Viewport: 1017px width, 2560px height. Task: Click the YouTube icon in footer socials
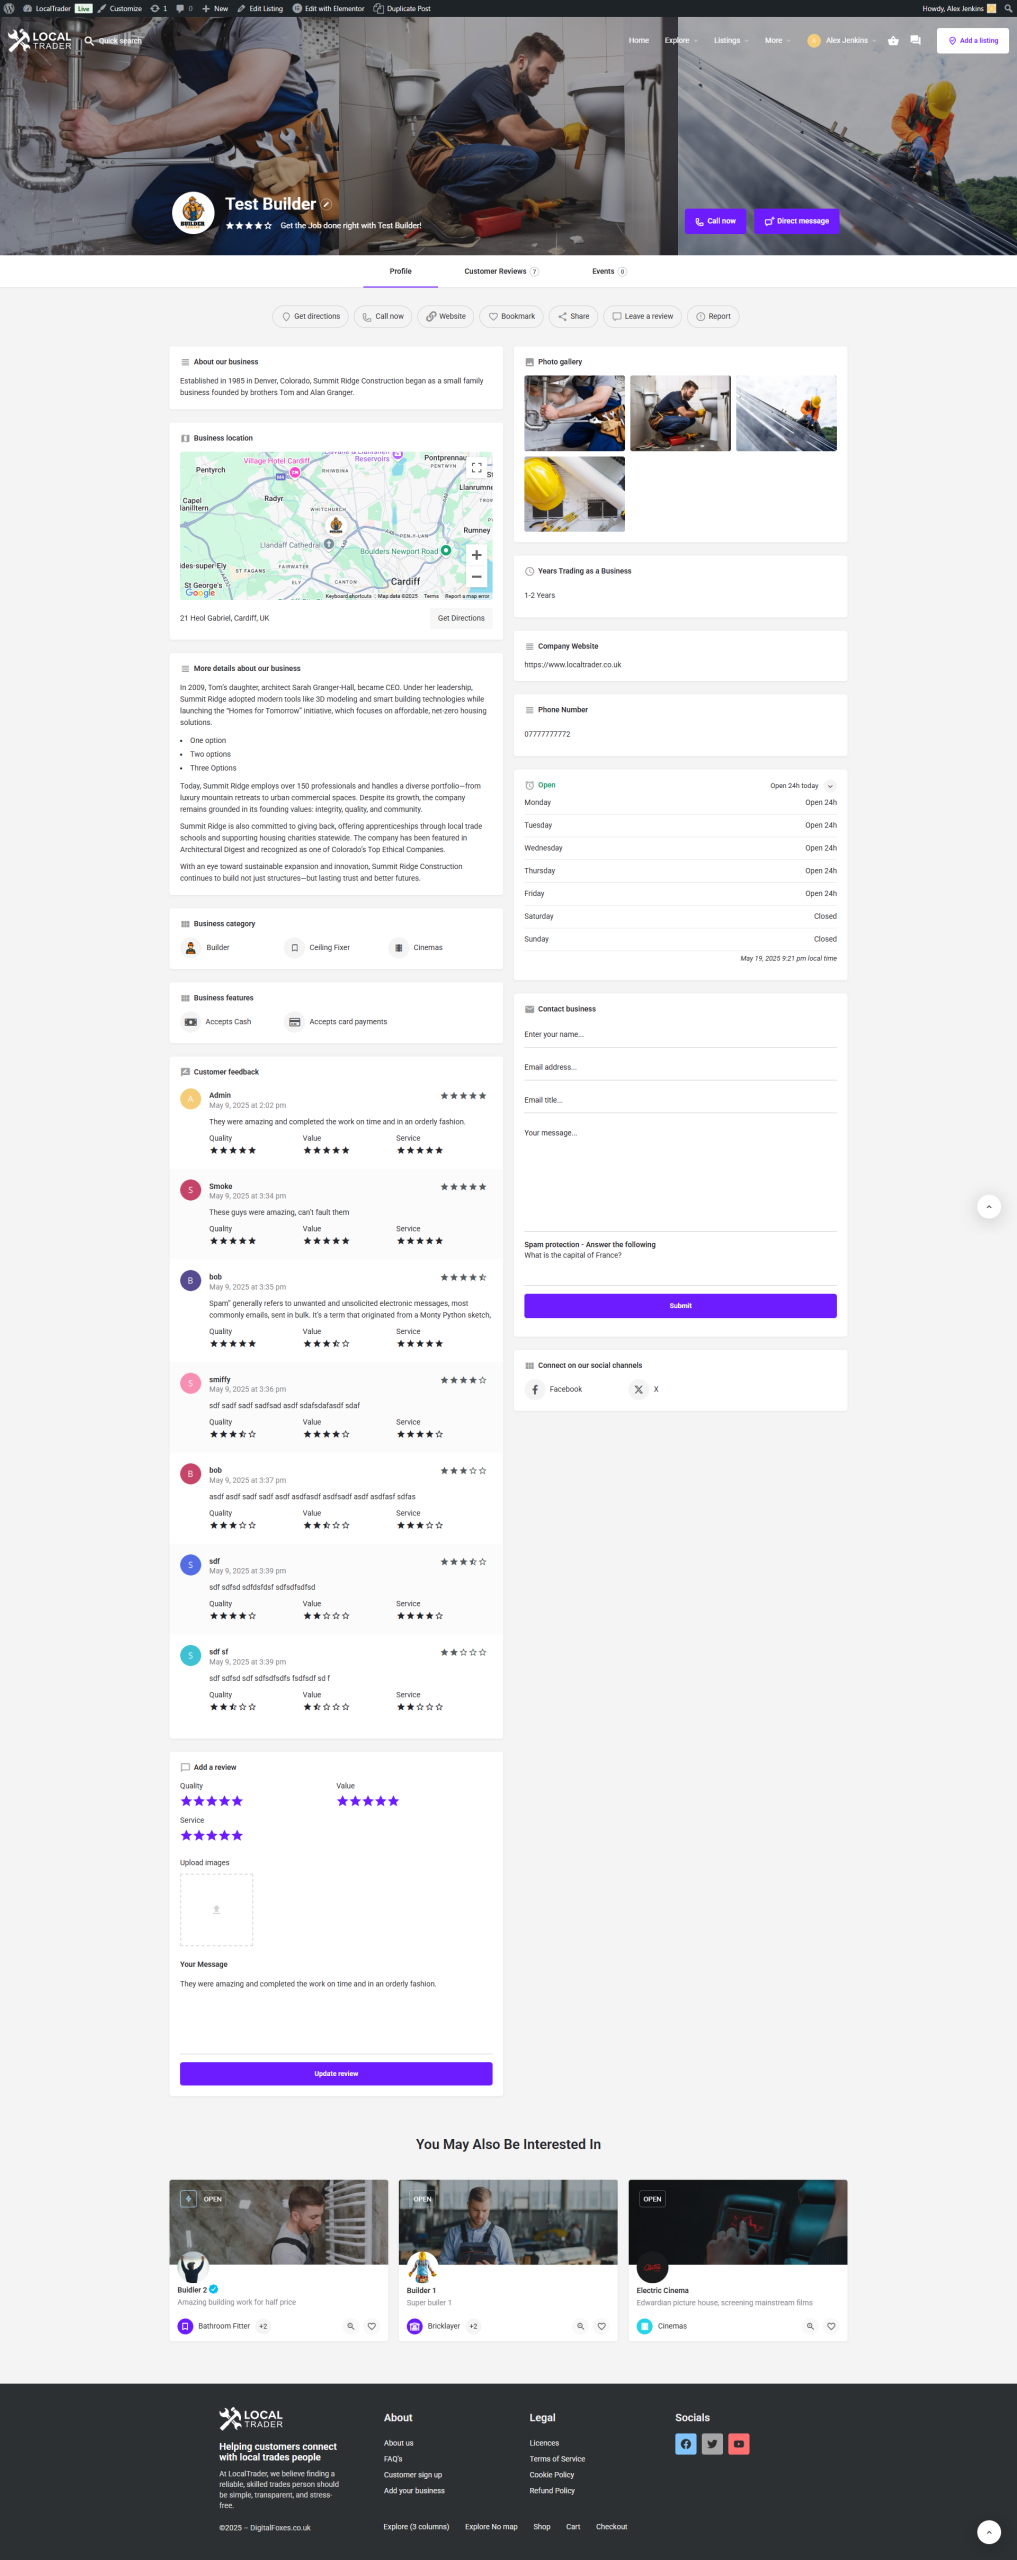[x=739, y=2444]
